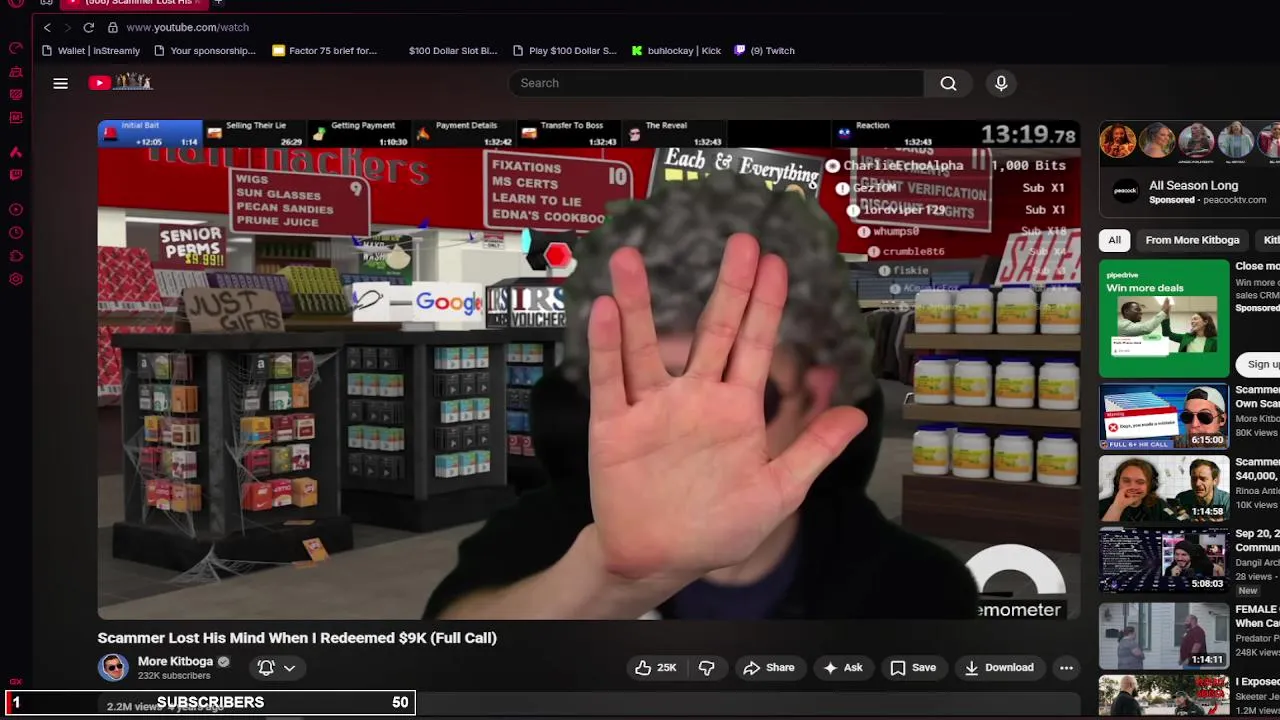The width and height of the screenshot is (1280, 720).
Task: Start voice search with microphone icon
Action: click(1001, 83)
